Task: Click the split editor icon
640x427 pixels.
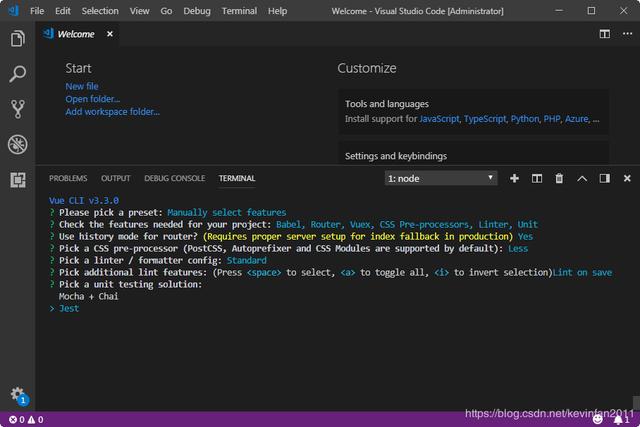Action: tap(604, 34)
